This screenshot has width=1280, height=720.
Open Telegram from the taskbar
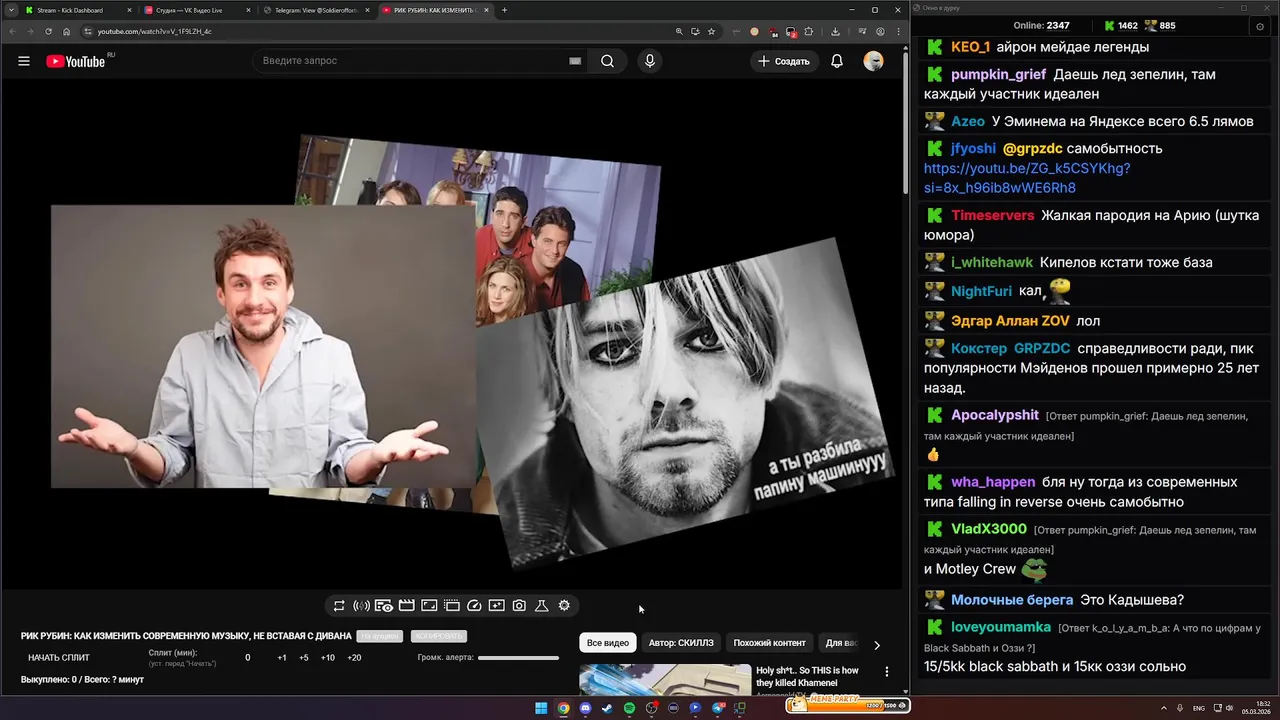pos(717,708)
